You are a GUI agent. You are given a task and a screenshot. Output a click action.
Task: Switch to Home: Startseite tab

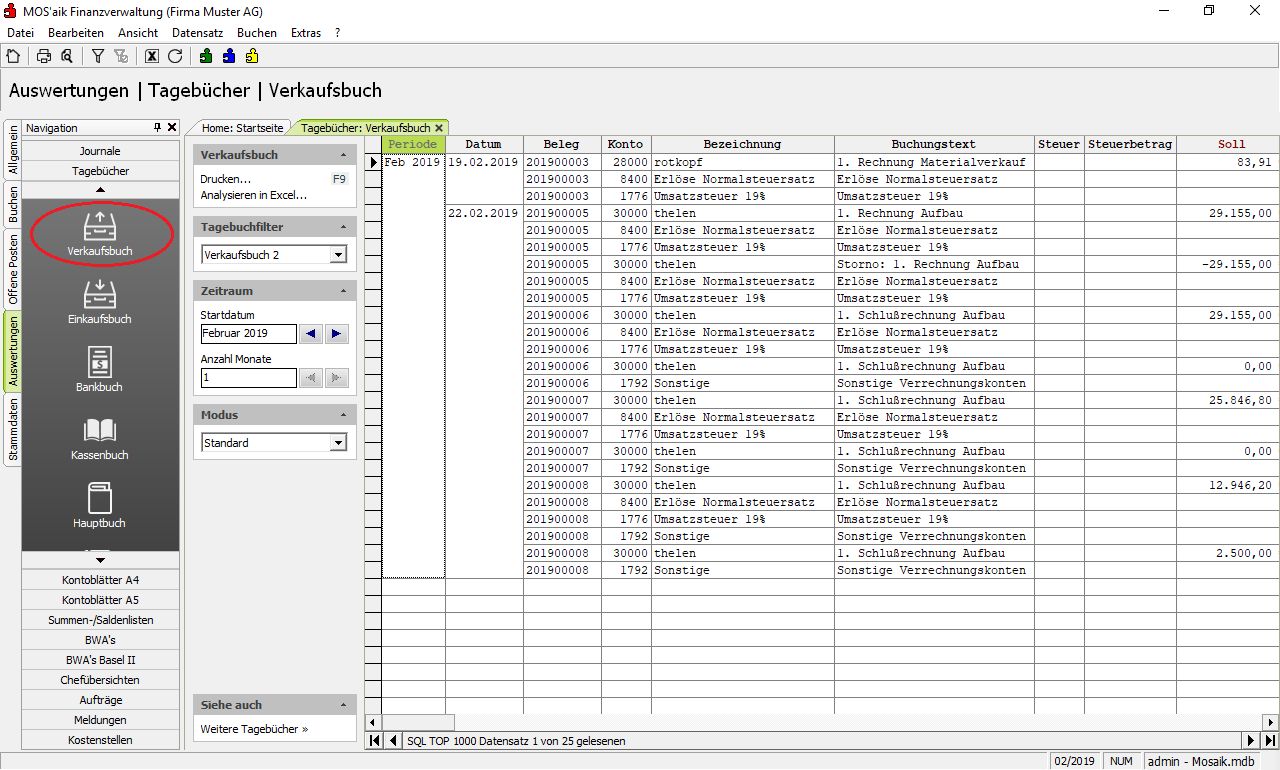pyautogui.click(x=242, y=128)
